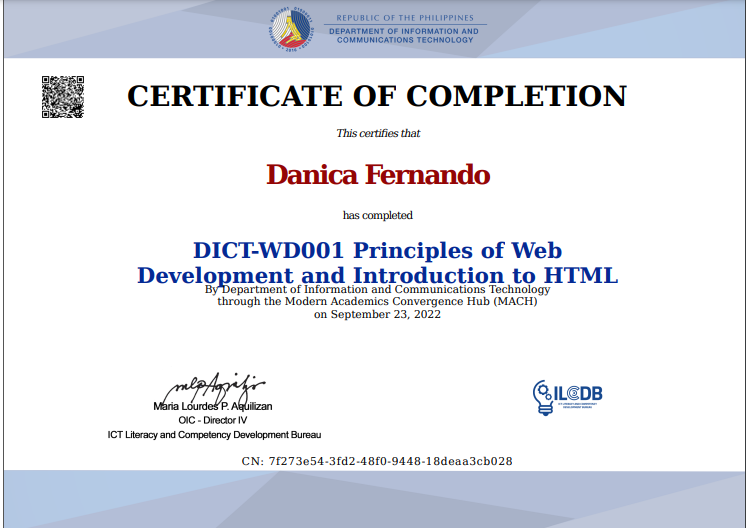Click the course title line 'DICT-WD001 Principles of Web'
This screenshot has width=746, height=528.
378,250
